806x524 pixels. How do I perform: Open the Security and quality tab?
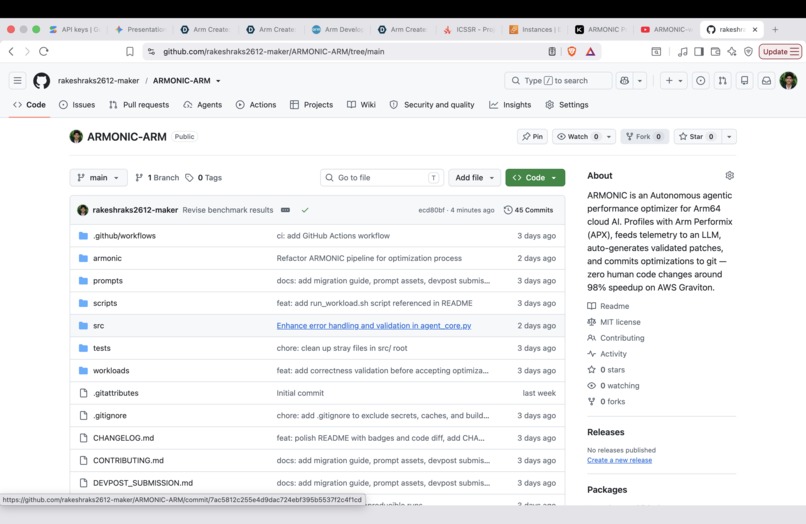point(432,104)
